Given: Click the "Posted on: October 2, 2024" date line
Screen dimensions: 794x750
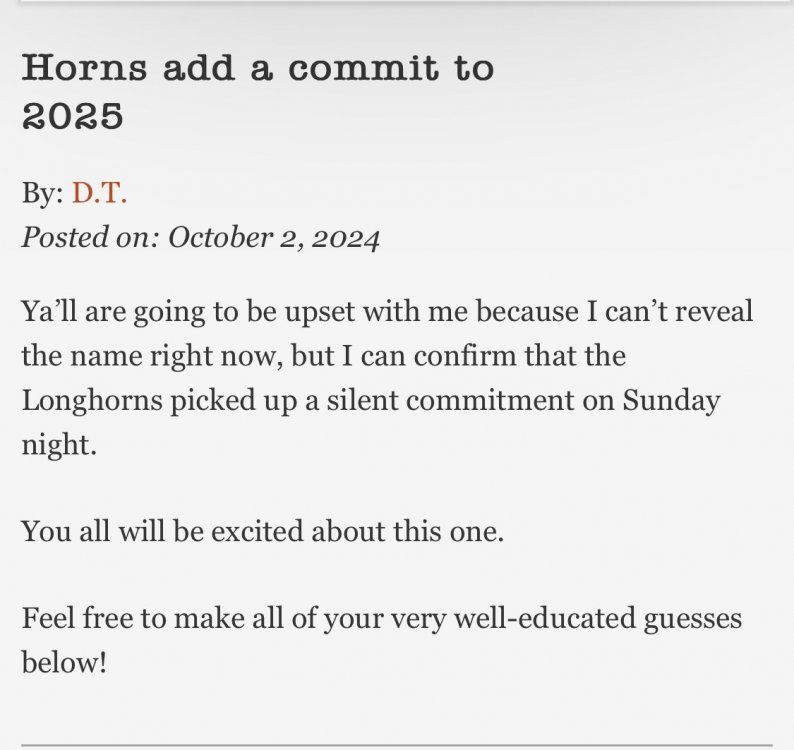Looking at the screenshot, I should tap(201, 238).
